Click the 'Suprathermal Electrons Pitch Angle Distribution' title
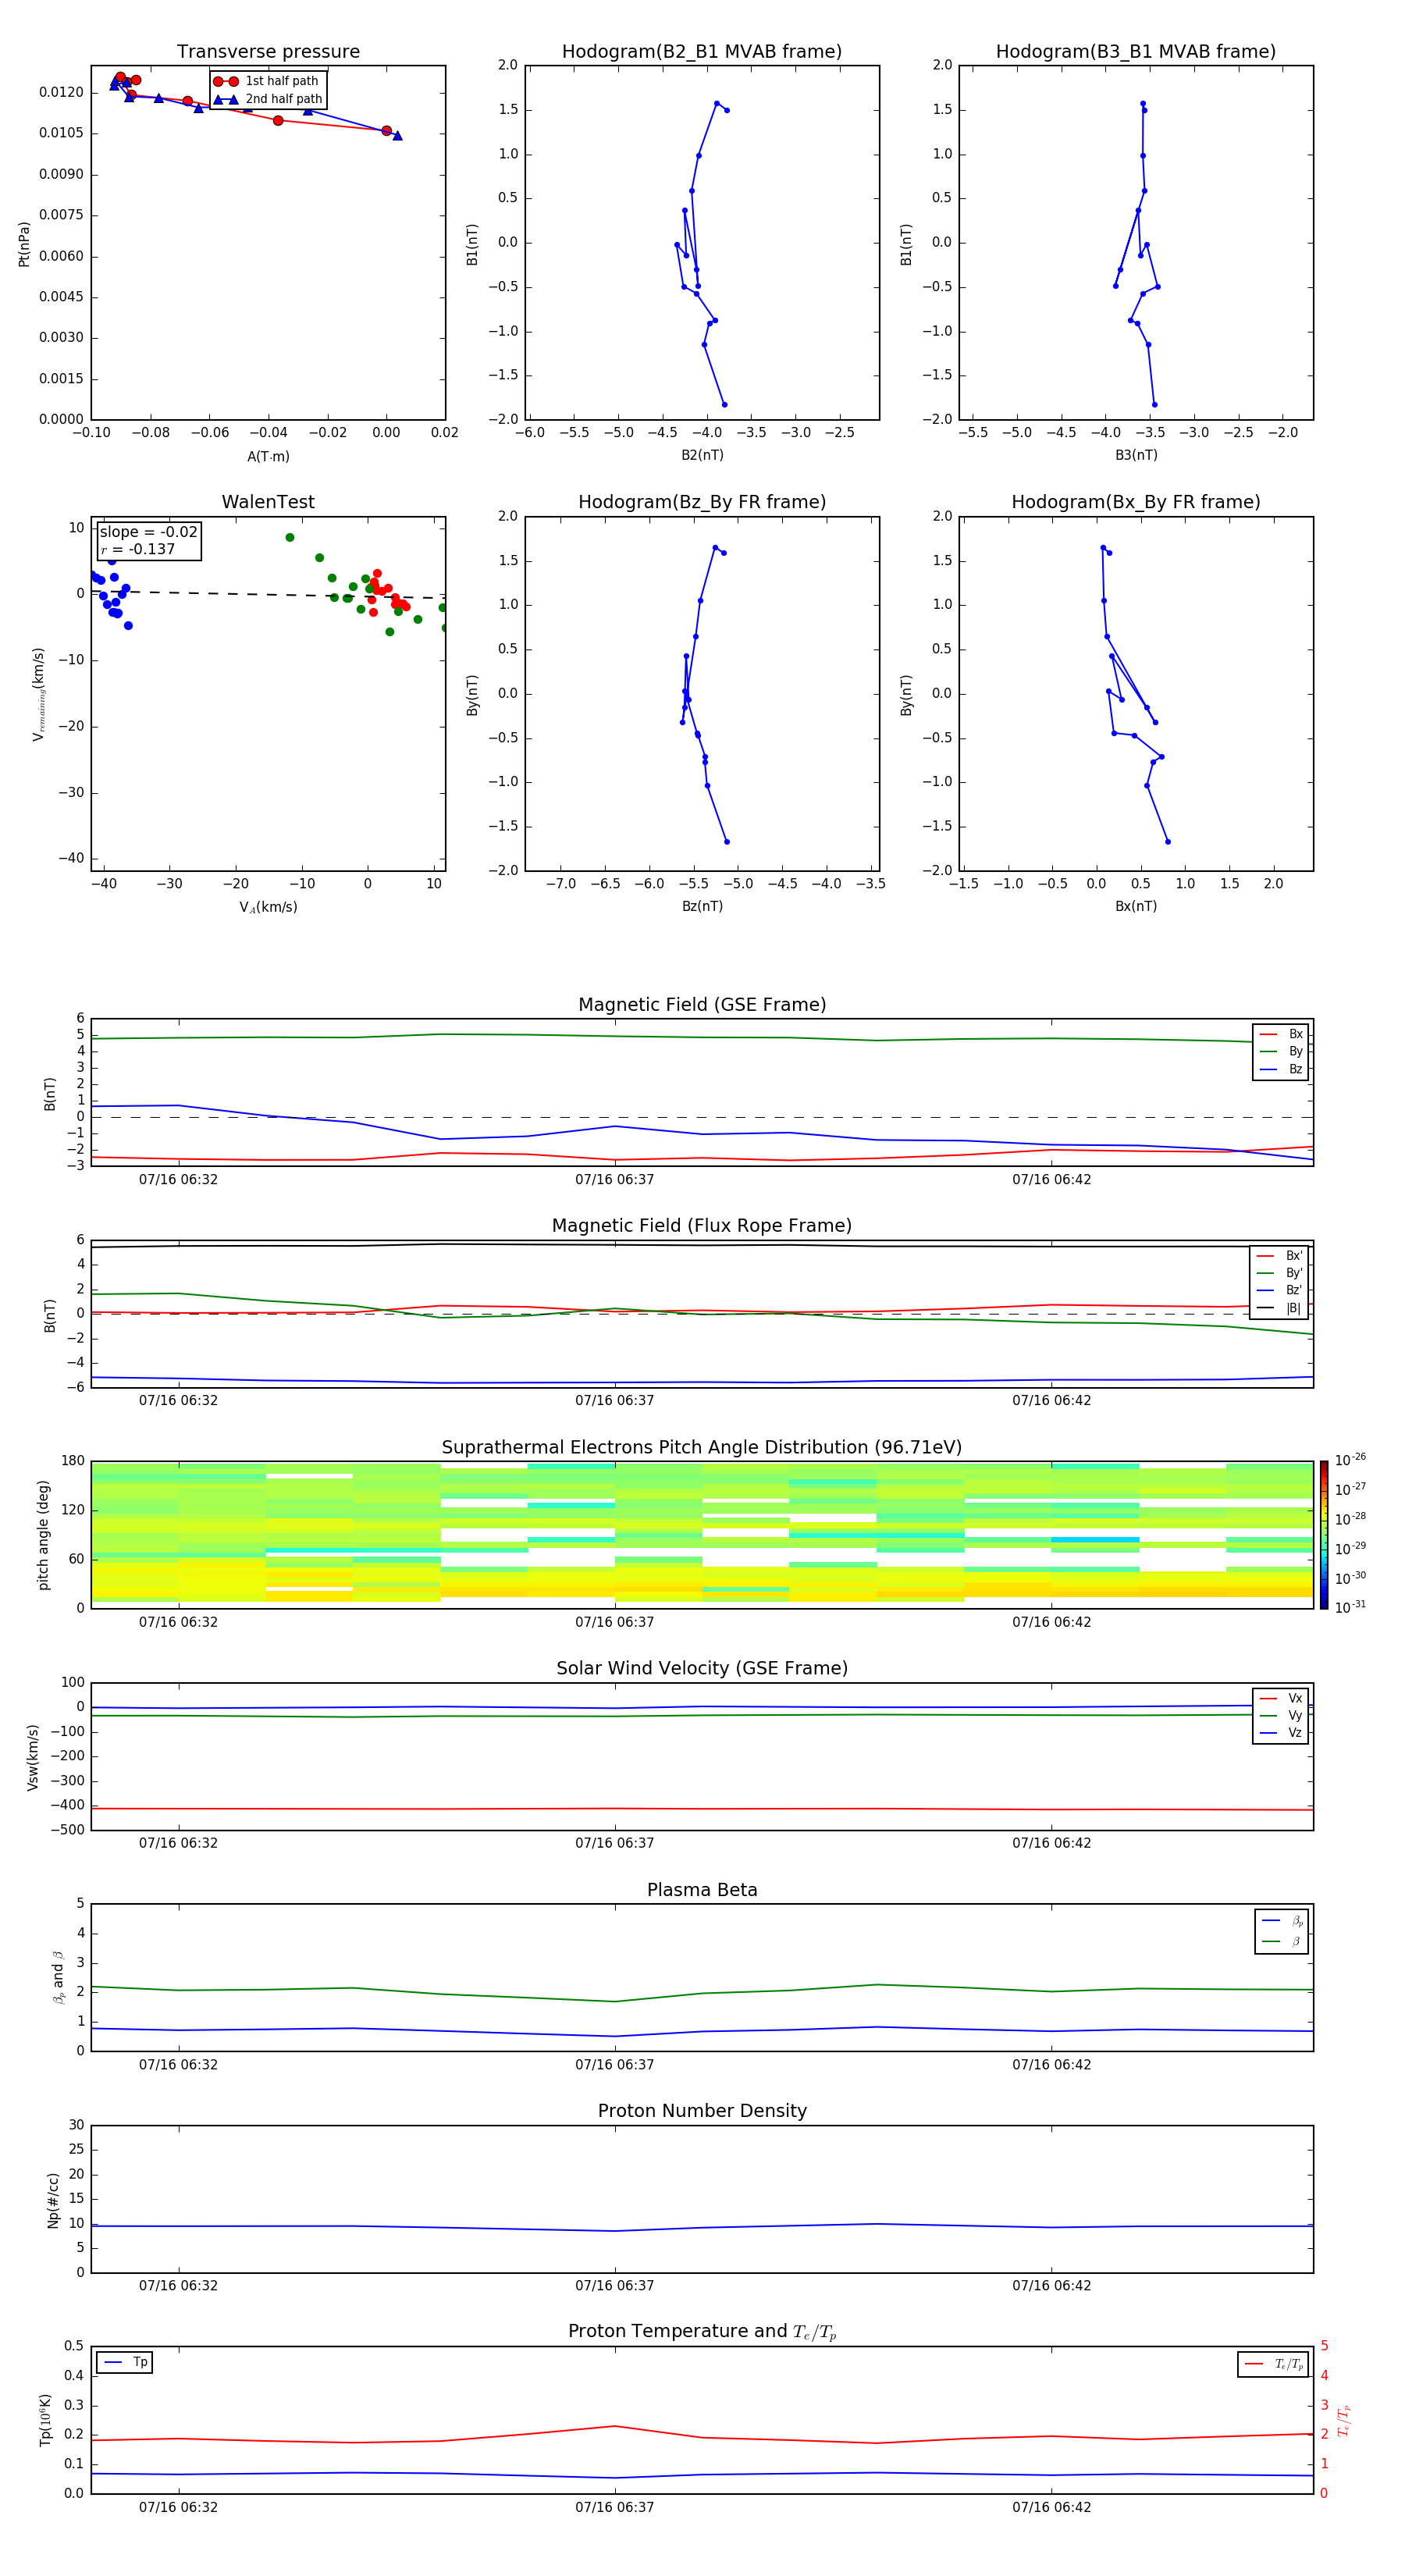The height and width of the screenshot is (2576, 1405). 702,1447
